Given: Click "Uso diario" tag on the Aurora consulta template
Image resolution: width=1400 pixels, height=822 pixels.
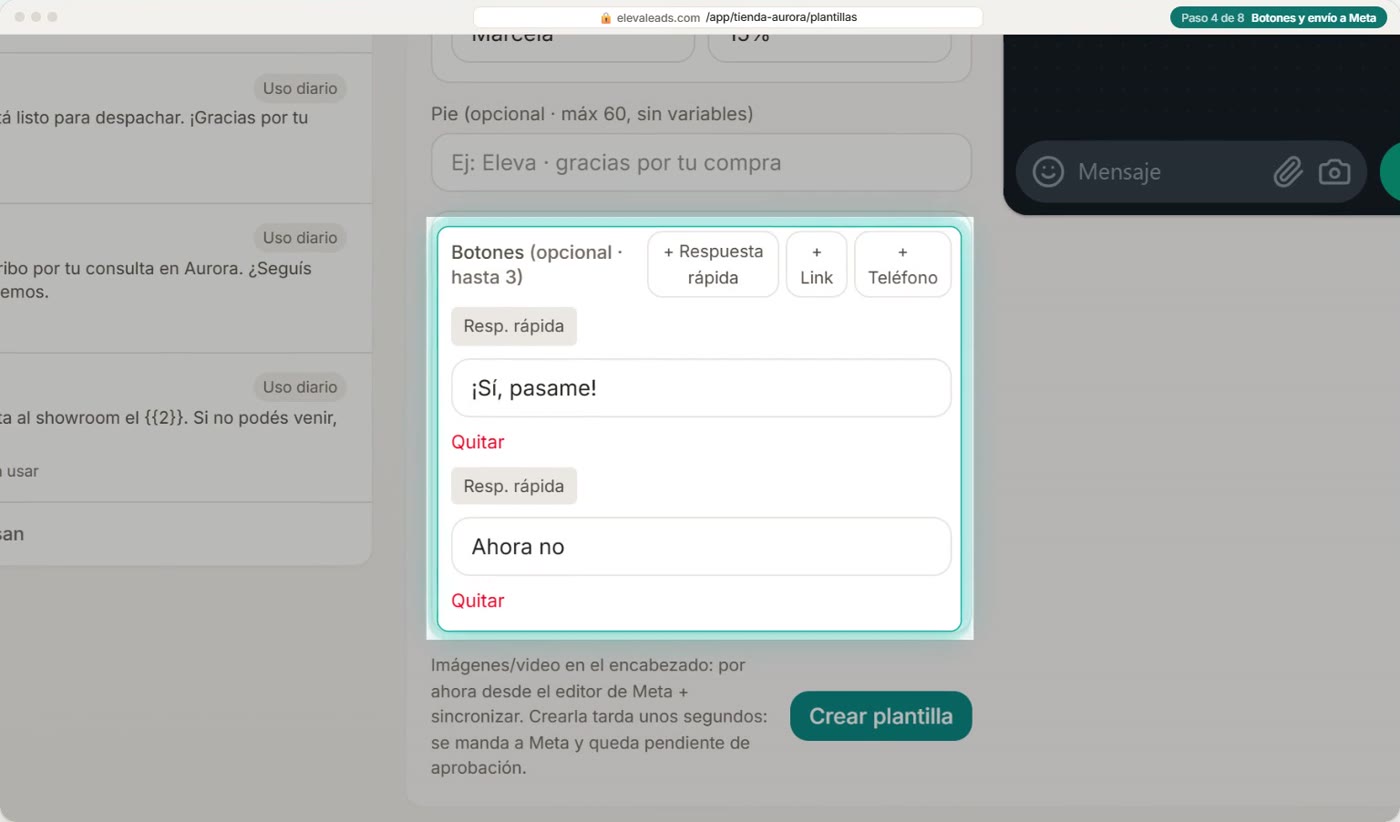Looking at the screenshot, I should 300,238.
